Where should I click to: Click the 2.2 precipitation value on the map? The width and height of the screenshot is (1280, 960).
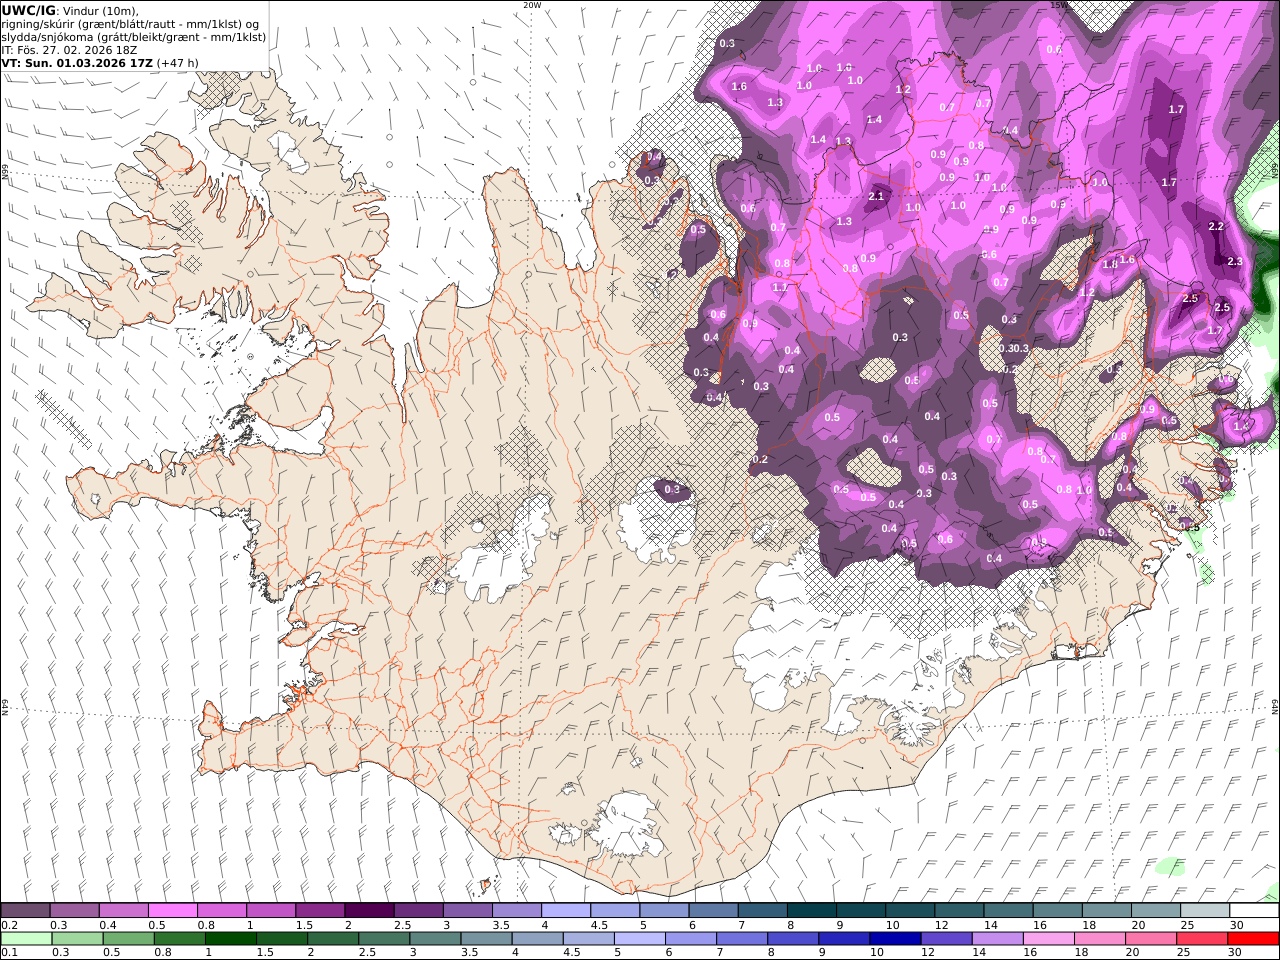coord(1216,227)
